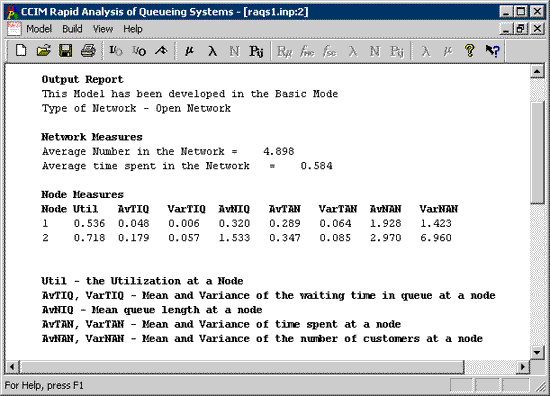Click the grayed fmc toolbar icon

(307, 52)
